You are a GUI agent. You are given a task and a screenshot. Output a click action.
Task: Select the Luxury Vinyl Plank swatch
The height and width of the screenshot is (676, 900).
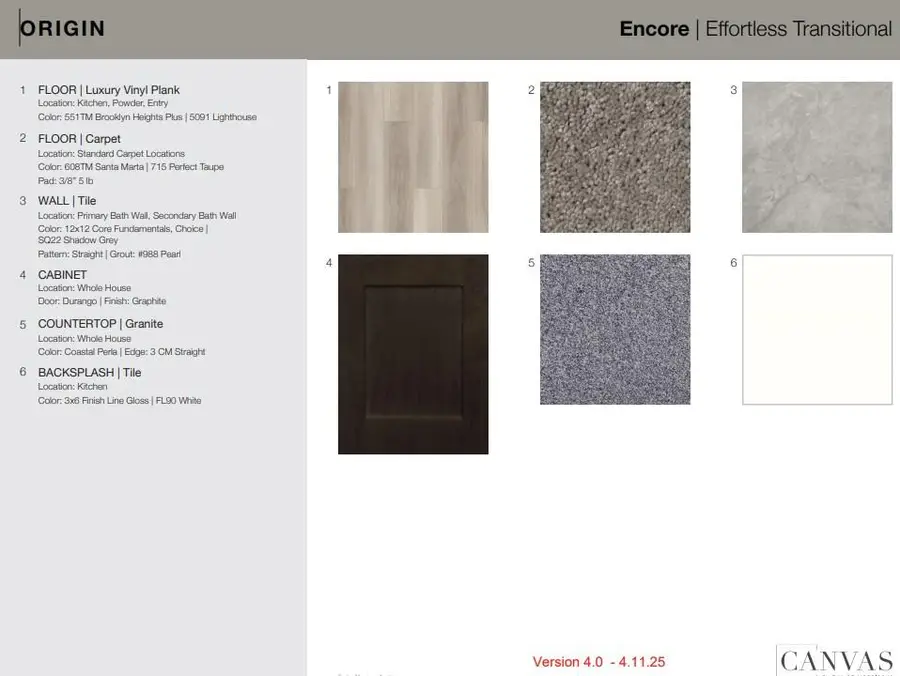click(413, 157)
